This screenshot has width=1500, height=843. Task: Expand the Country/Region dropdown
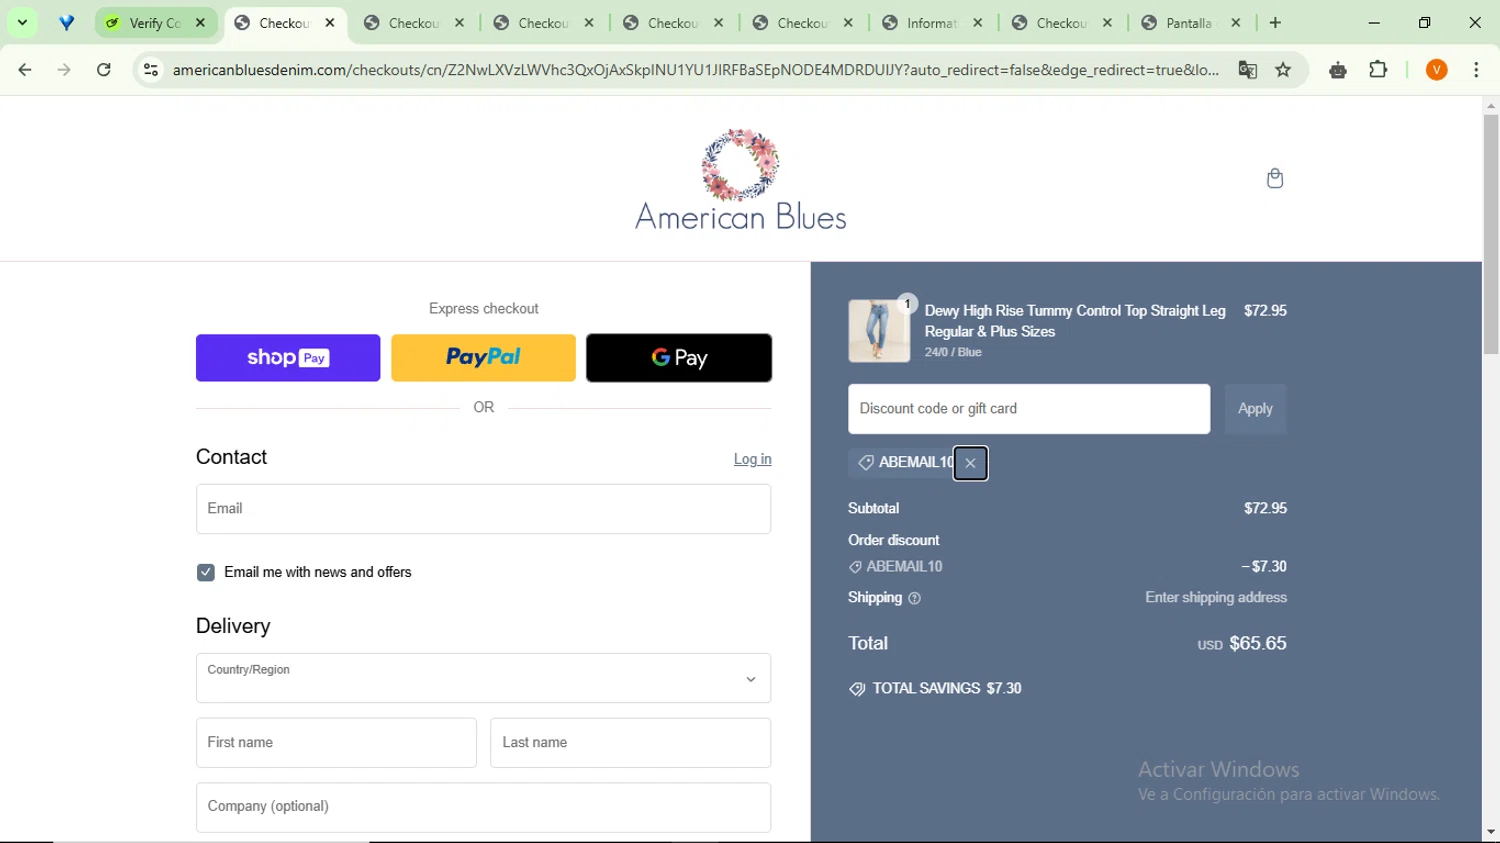pos(483,678)
